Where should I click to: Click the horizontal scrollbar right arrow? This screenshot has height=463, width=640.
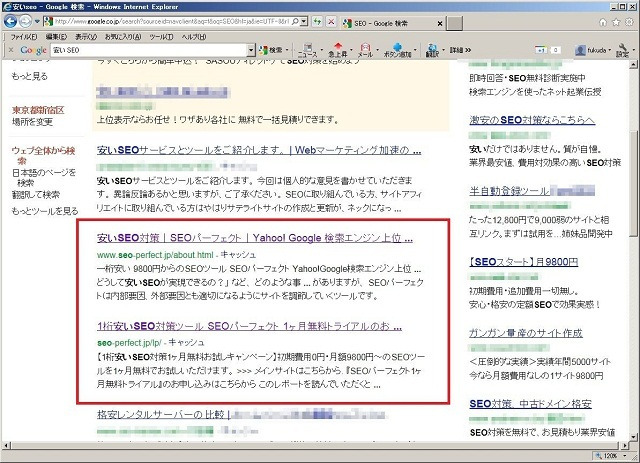click(x=625, y=445)
